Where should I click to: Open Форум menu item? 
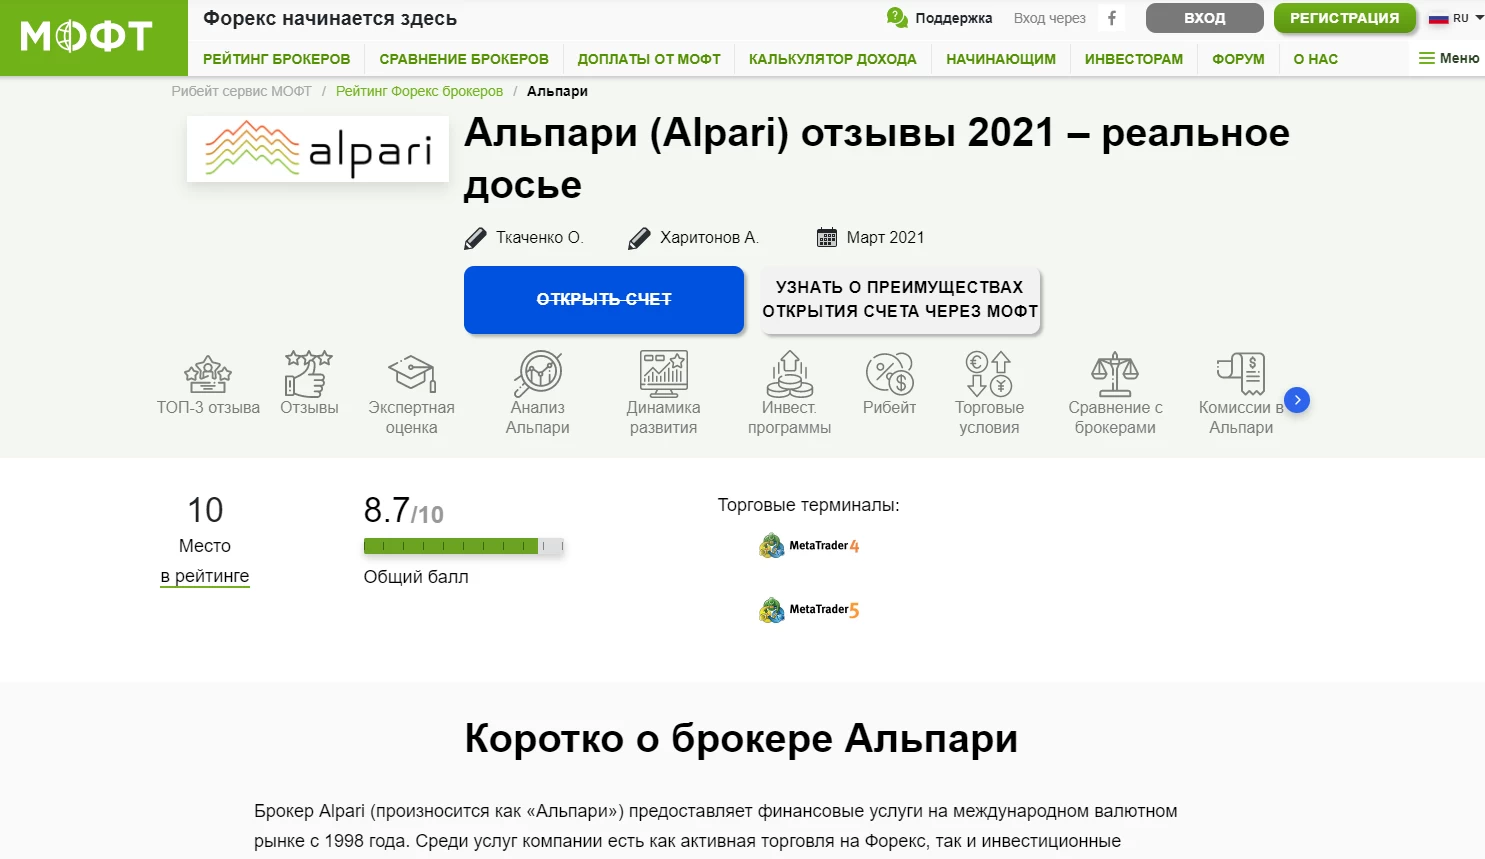(x=1238, y=59)
